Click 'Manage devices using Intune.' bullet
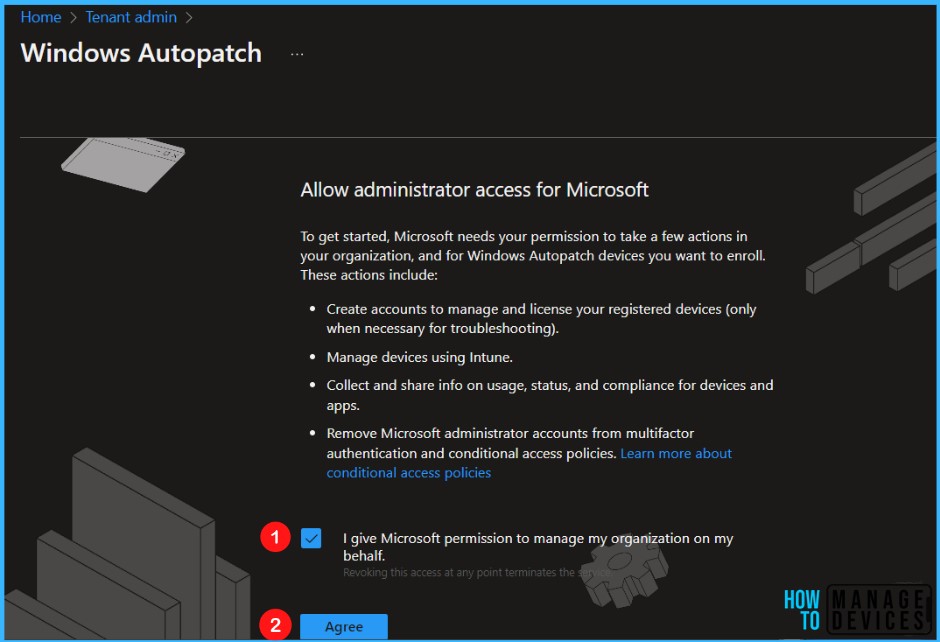 [x=419, y=357]
